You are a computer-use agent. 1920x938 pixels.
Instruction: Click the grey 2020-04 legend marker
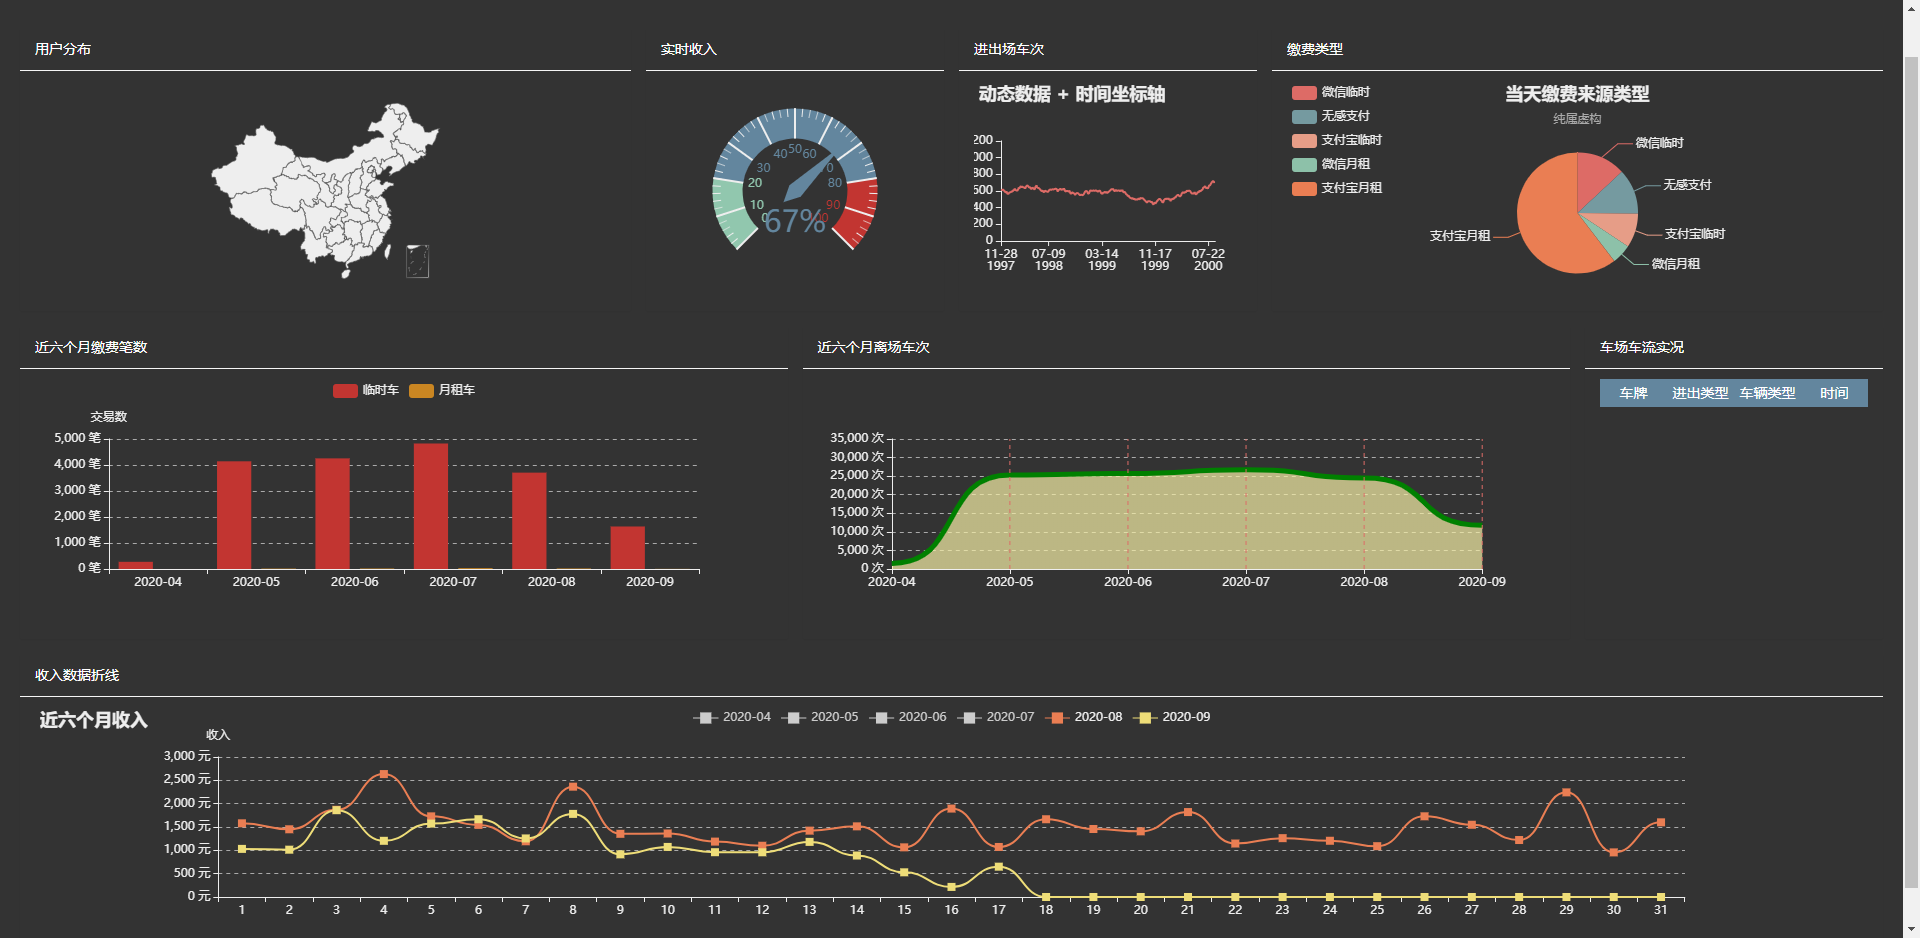point(705,718)
